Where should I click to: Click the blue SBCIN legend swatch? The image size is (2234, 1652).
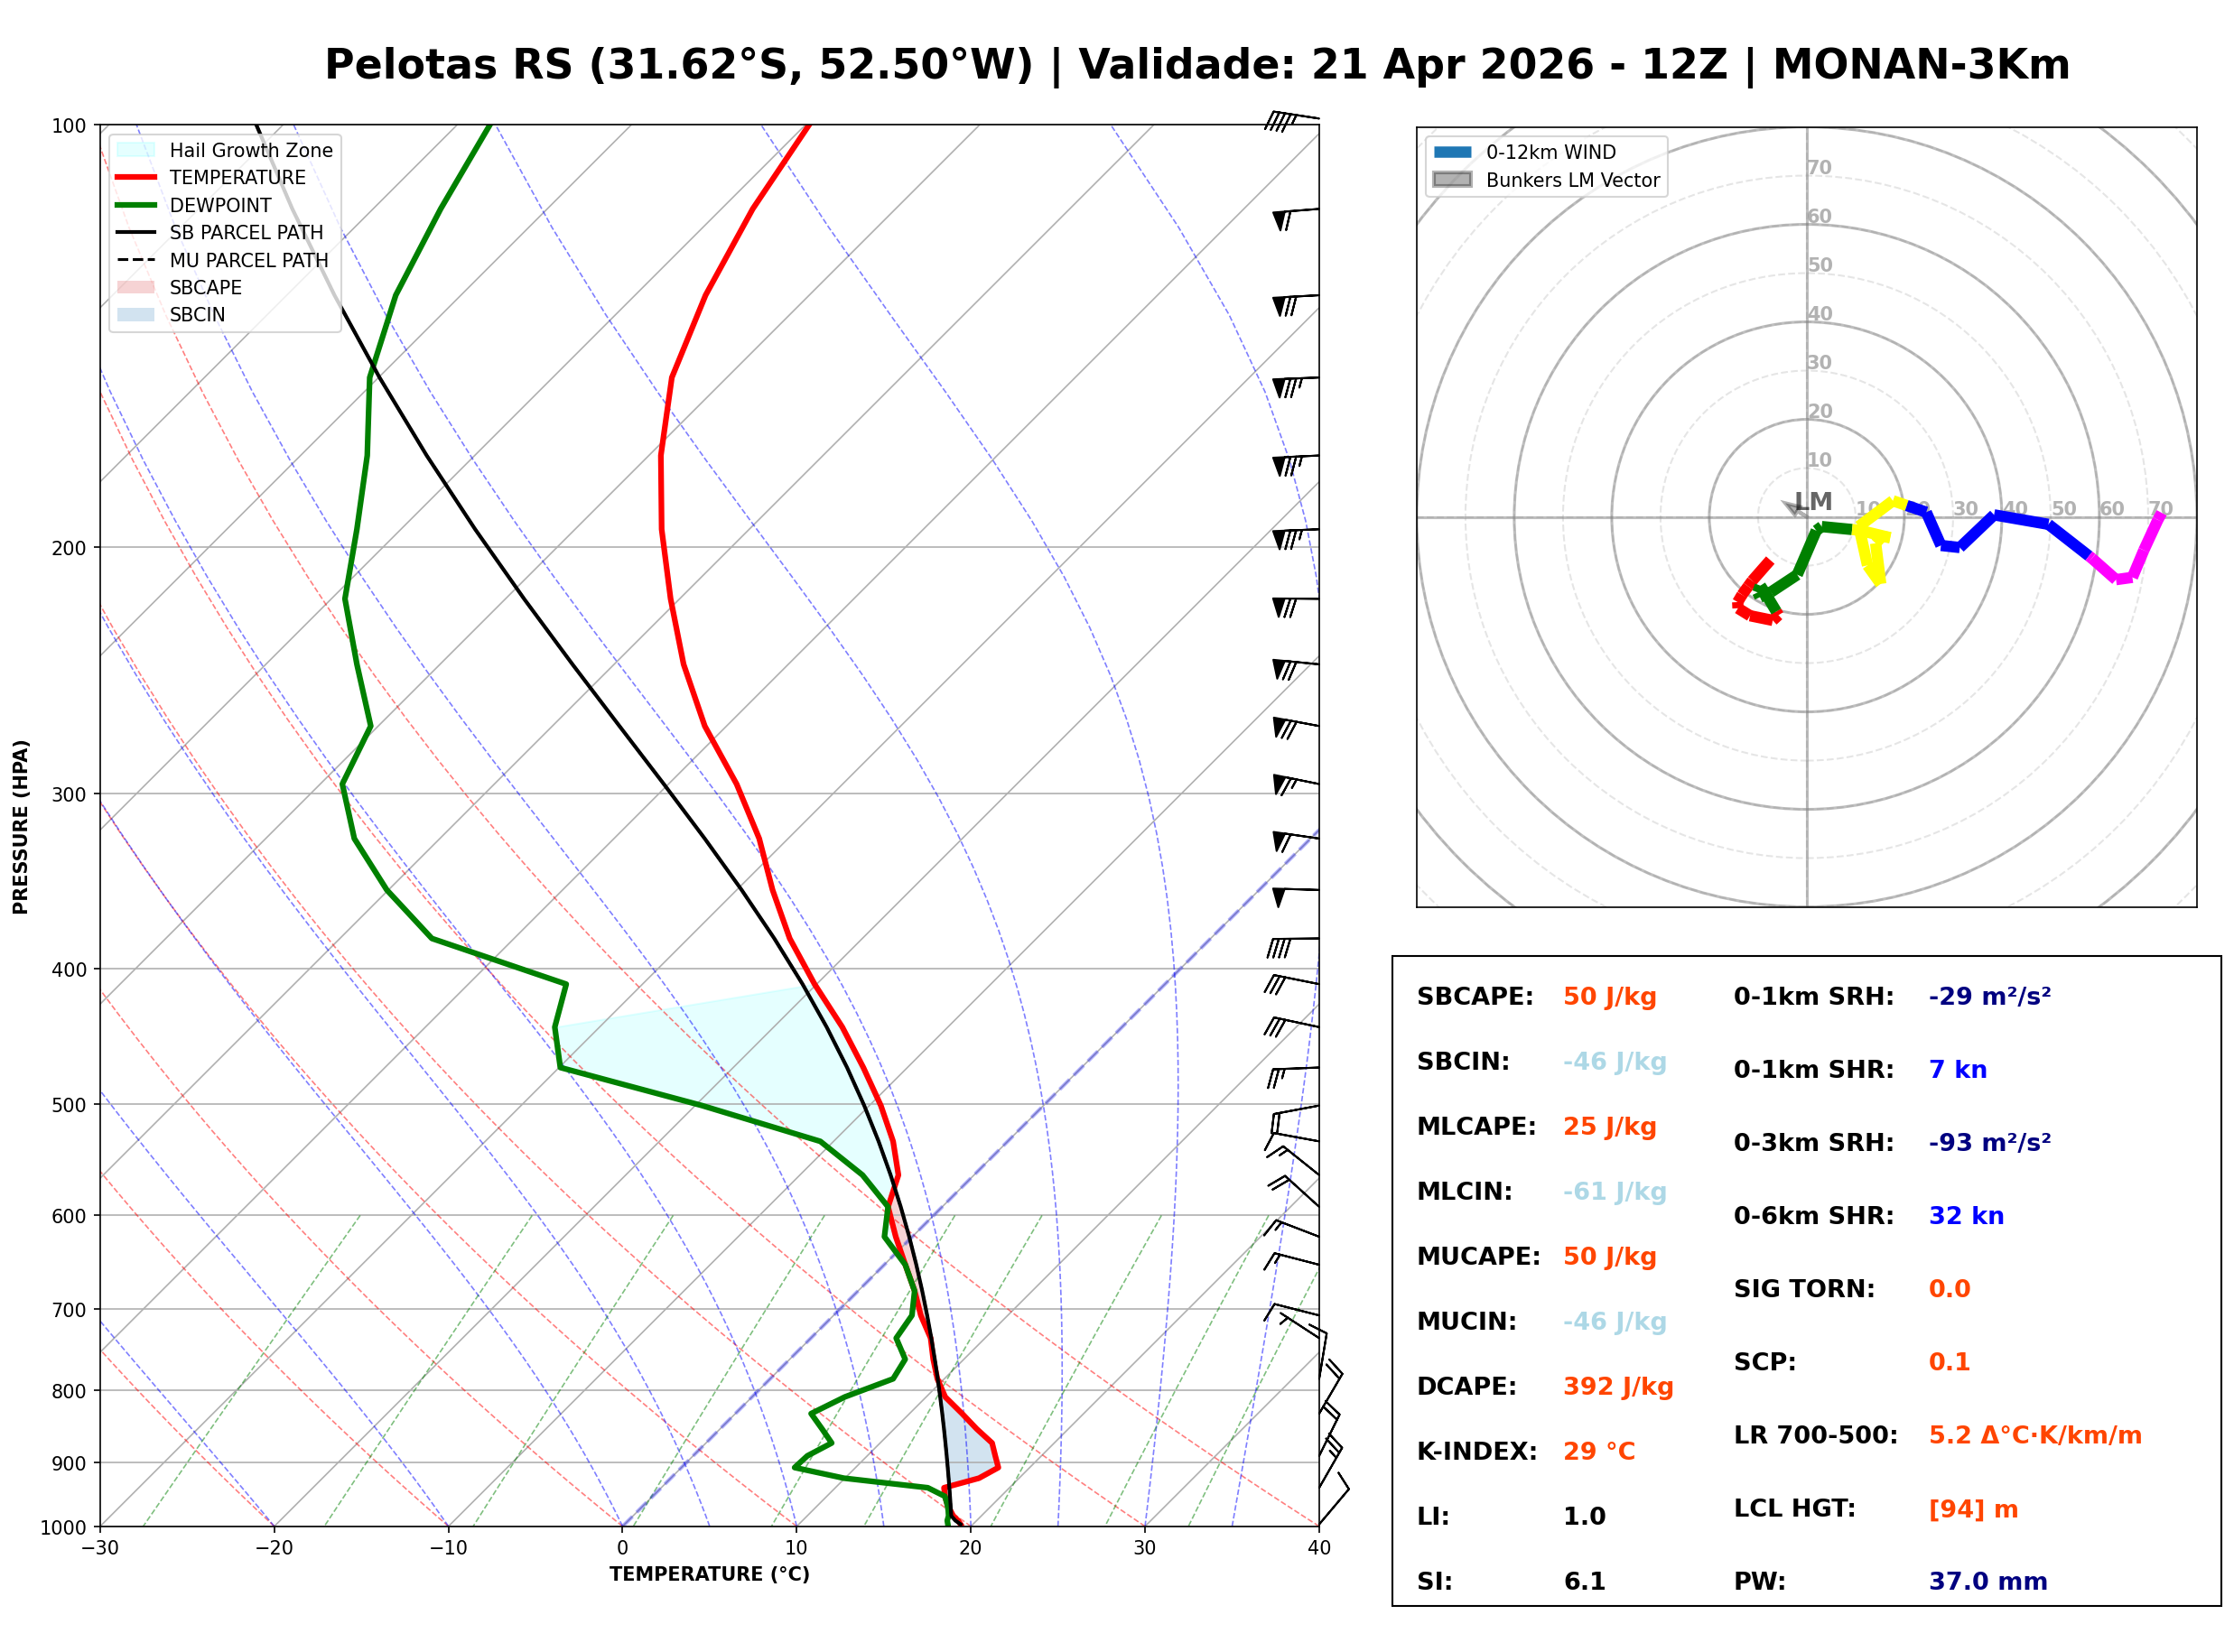point(136,314)
